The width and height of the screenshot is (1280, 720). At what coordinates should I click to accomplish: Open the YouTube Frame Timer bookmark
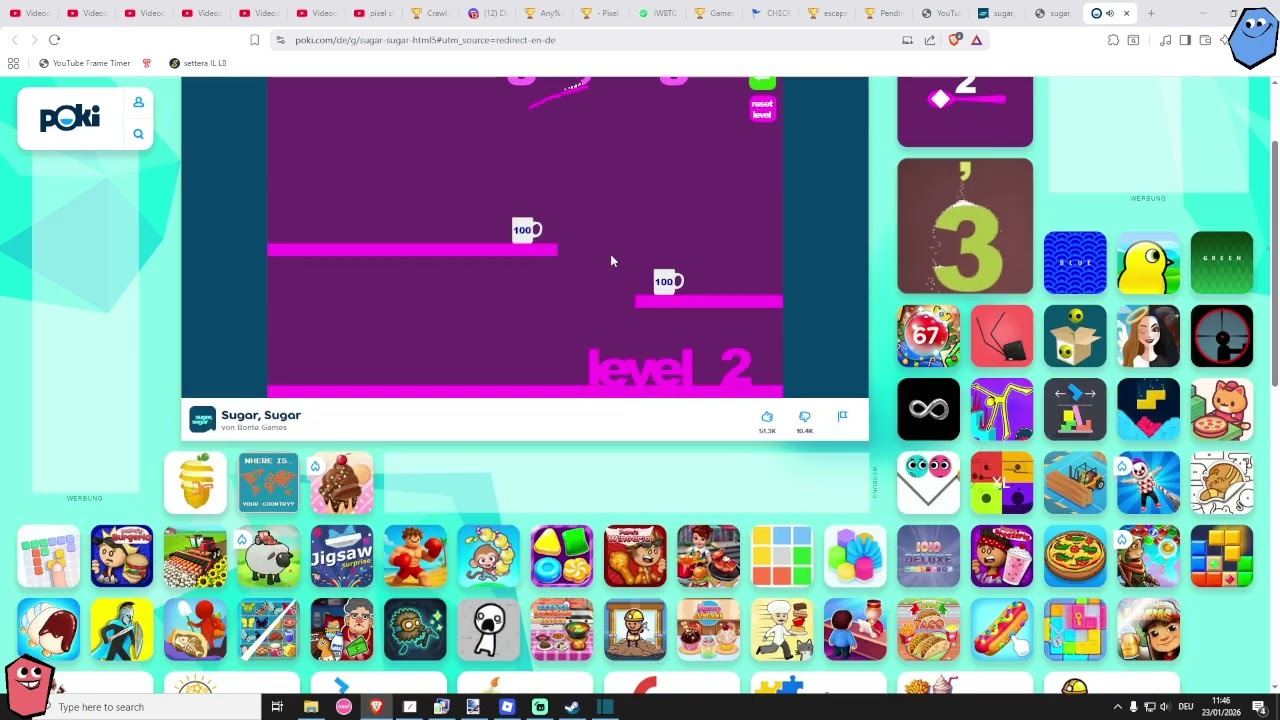(85, 63)
